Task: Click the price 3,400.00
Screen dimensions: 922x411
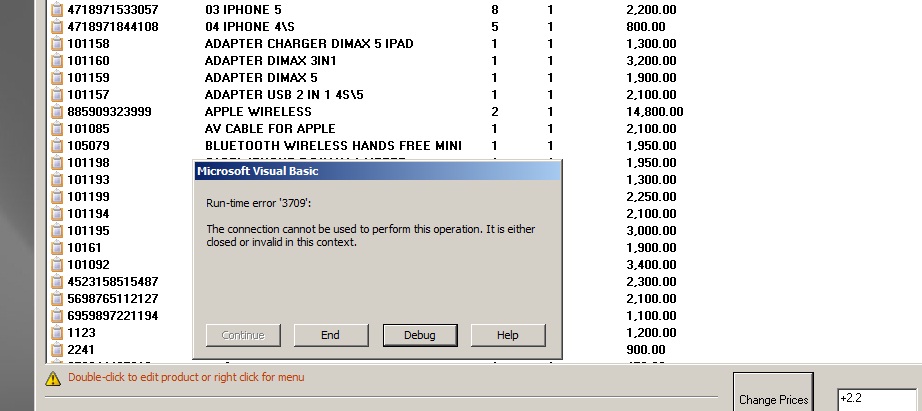Action: [652, 265]
